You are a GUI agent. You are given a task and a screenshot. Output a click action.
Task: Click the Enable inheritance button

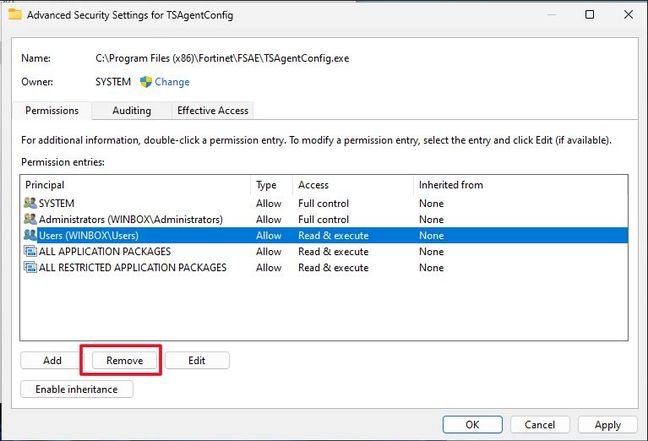77,389
